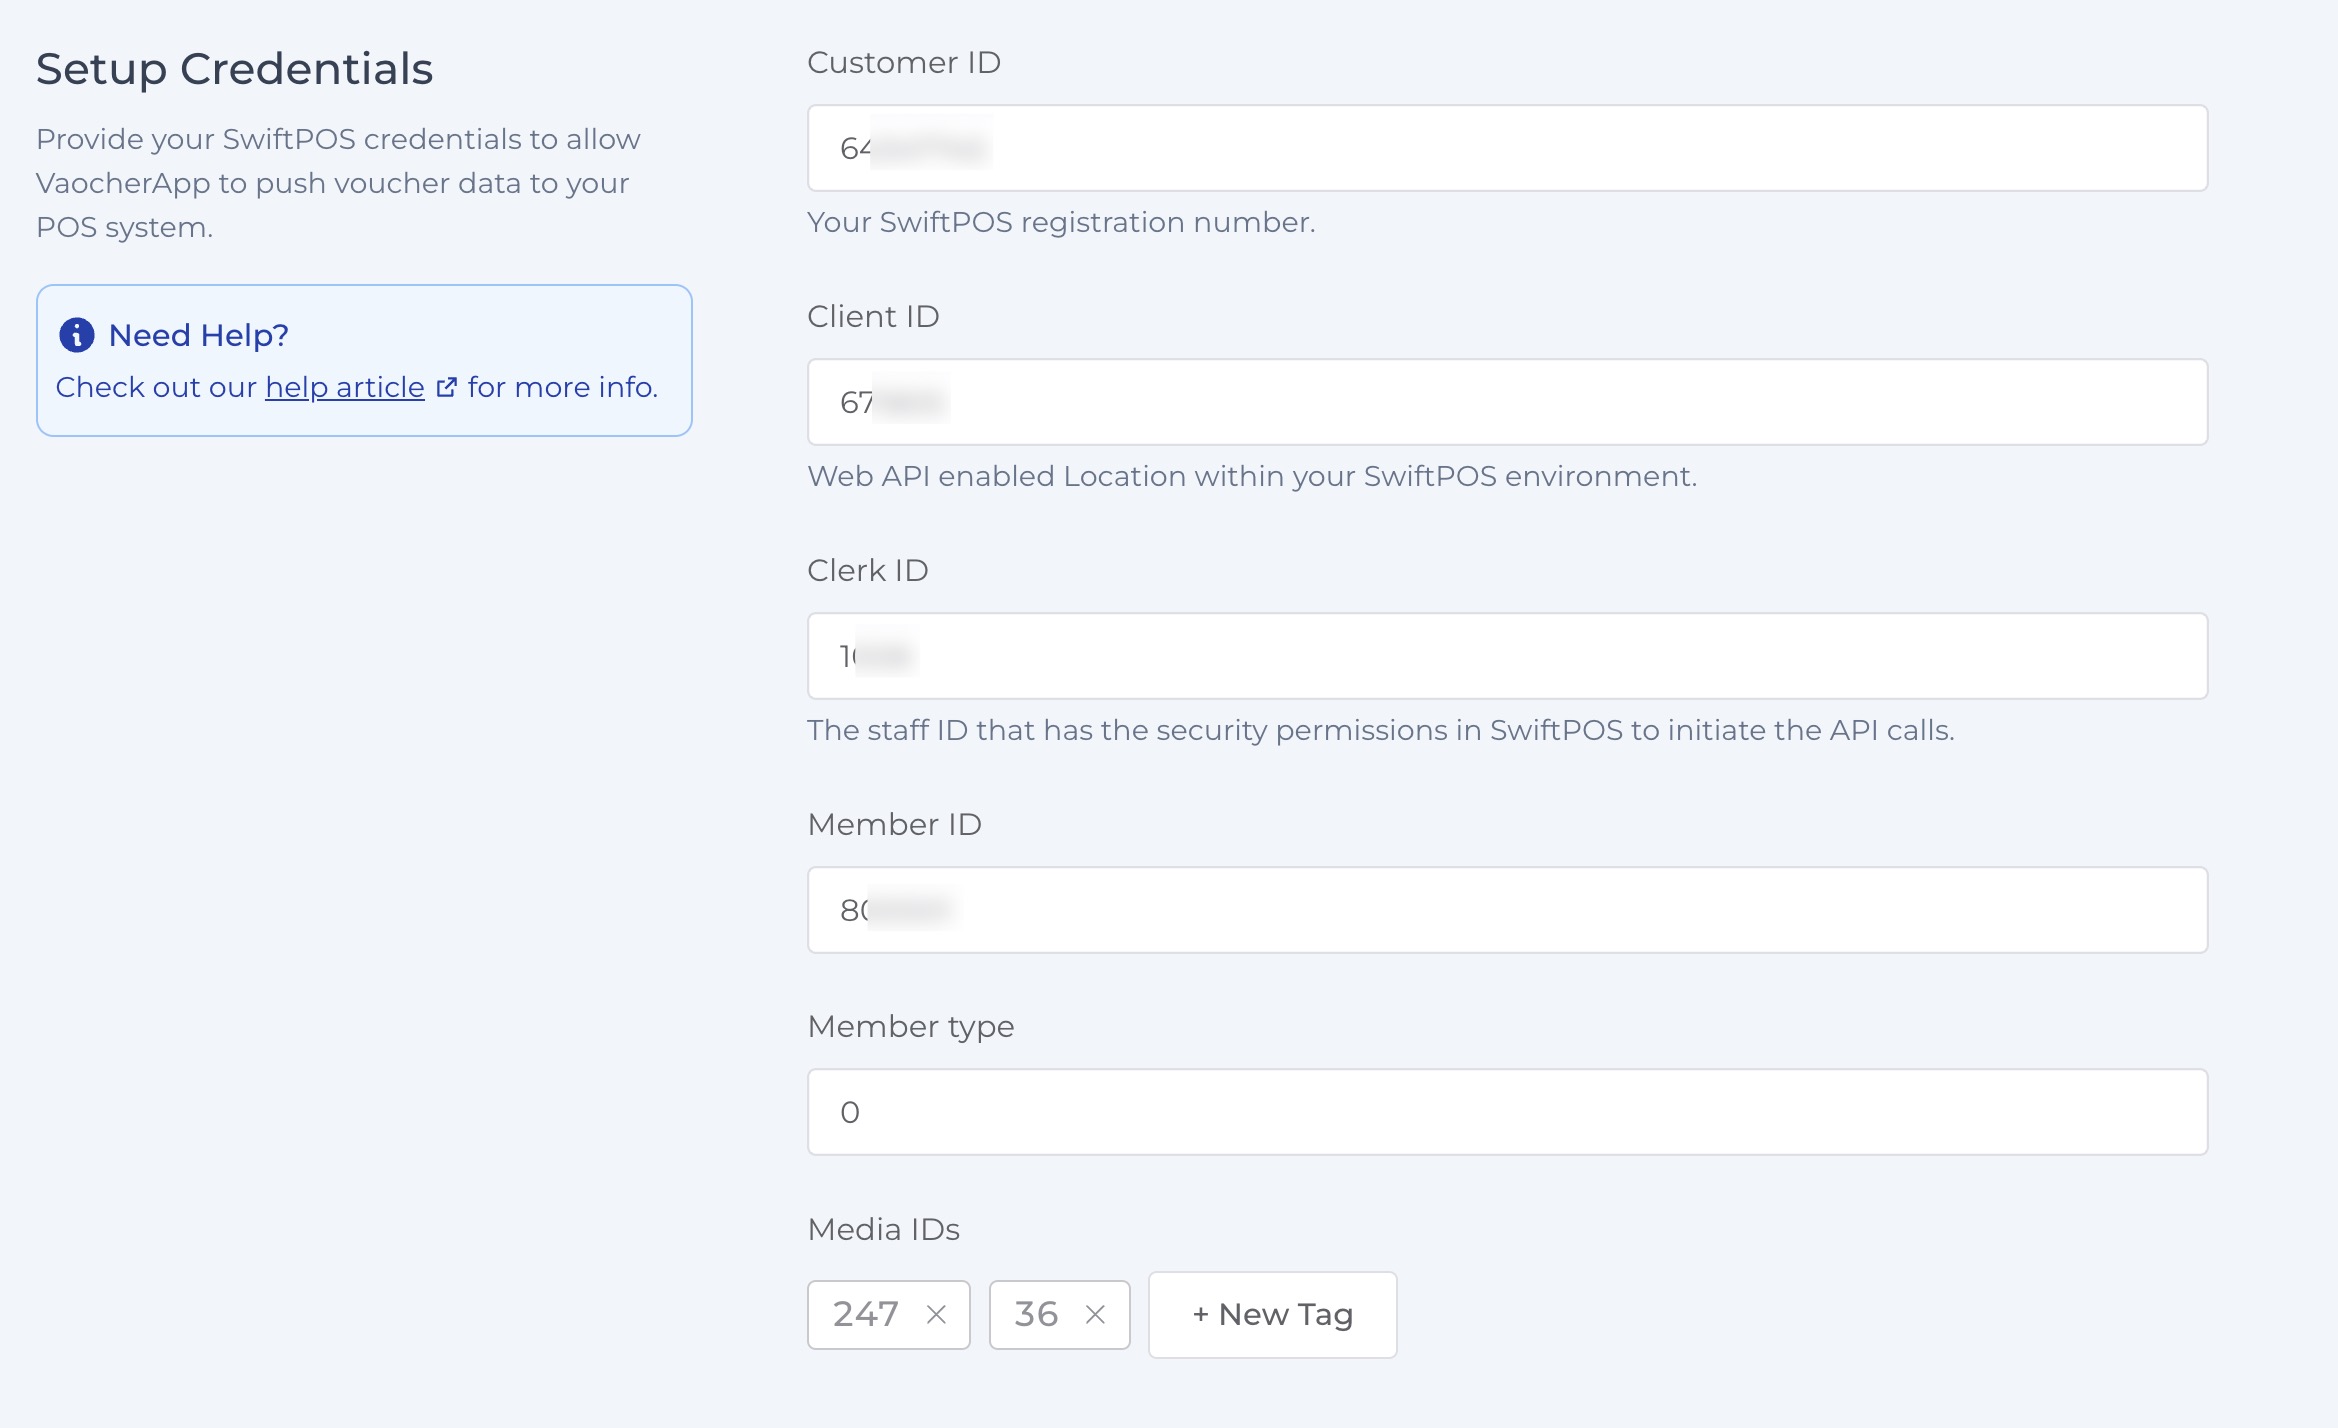This screenshot has width=2338, height=1428.
Task: Click the Customer ID input field
Action: tap(1507, 148)
